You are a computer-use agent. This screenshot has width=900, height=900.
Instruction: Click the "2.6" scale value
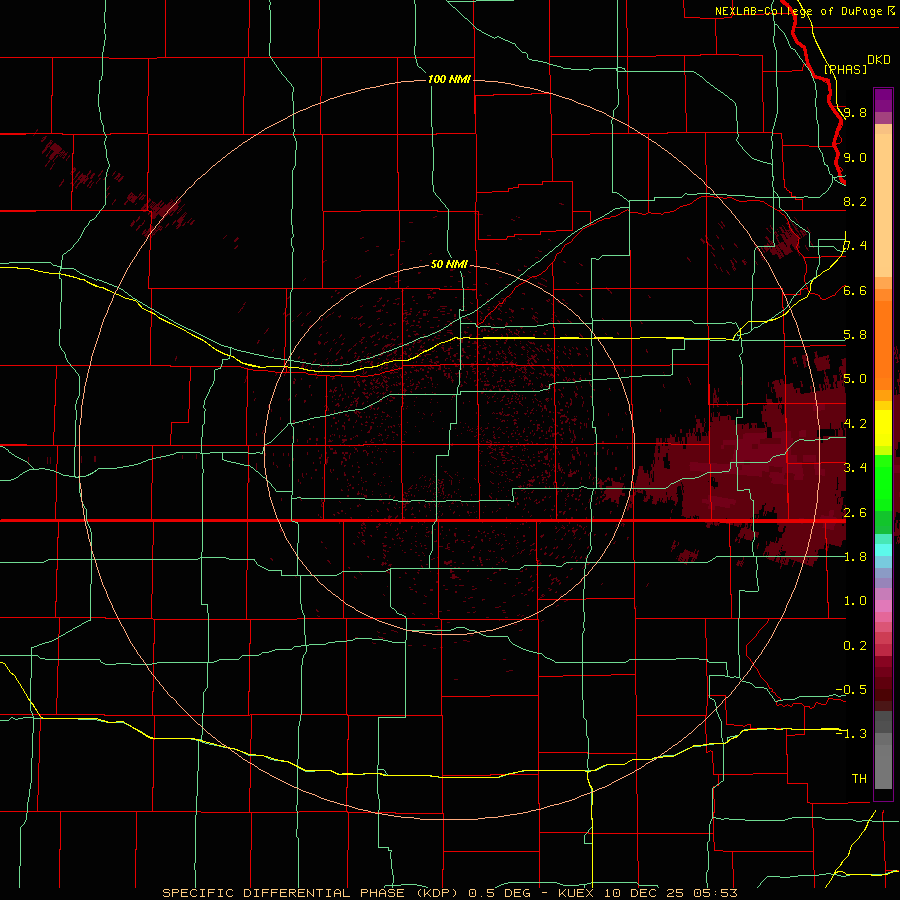[855, 512]
